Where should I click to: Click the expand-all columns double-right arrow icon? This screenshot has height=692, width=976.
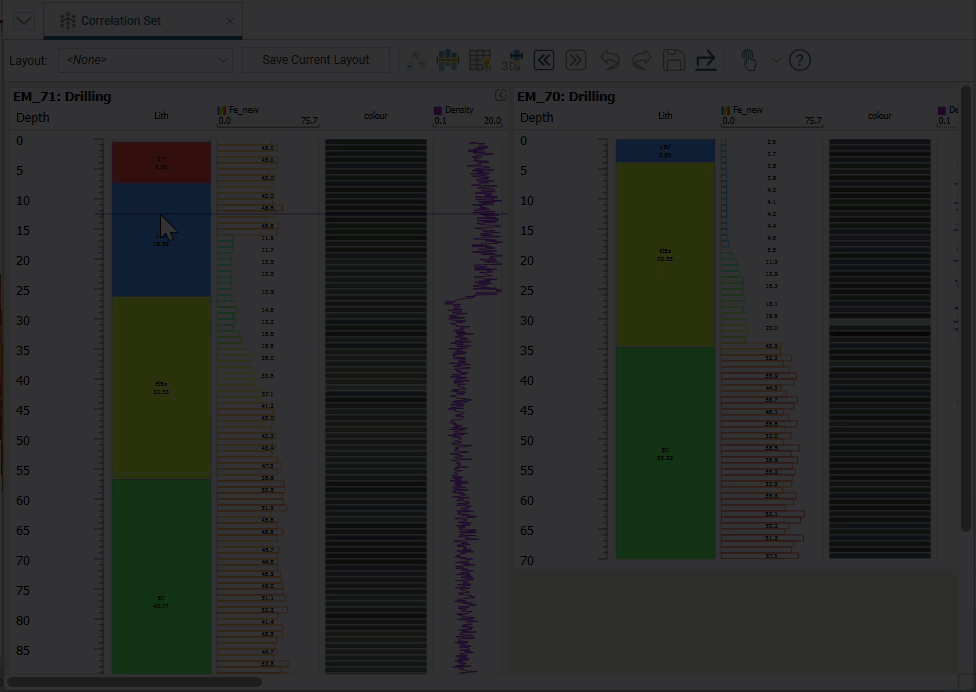(x=576, y=60)
